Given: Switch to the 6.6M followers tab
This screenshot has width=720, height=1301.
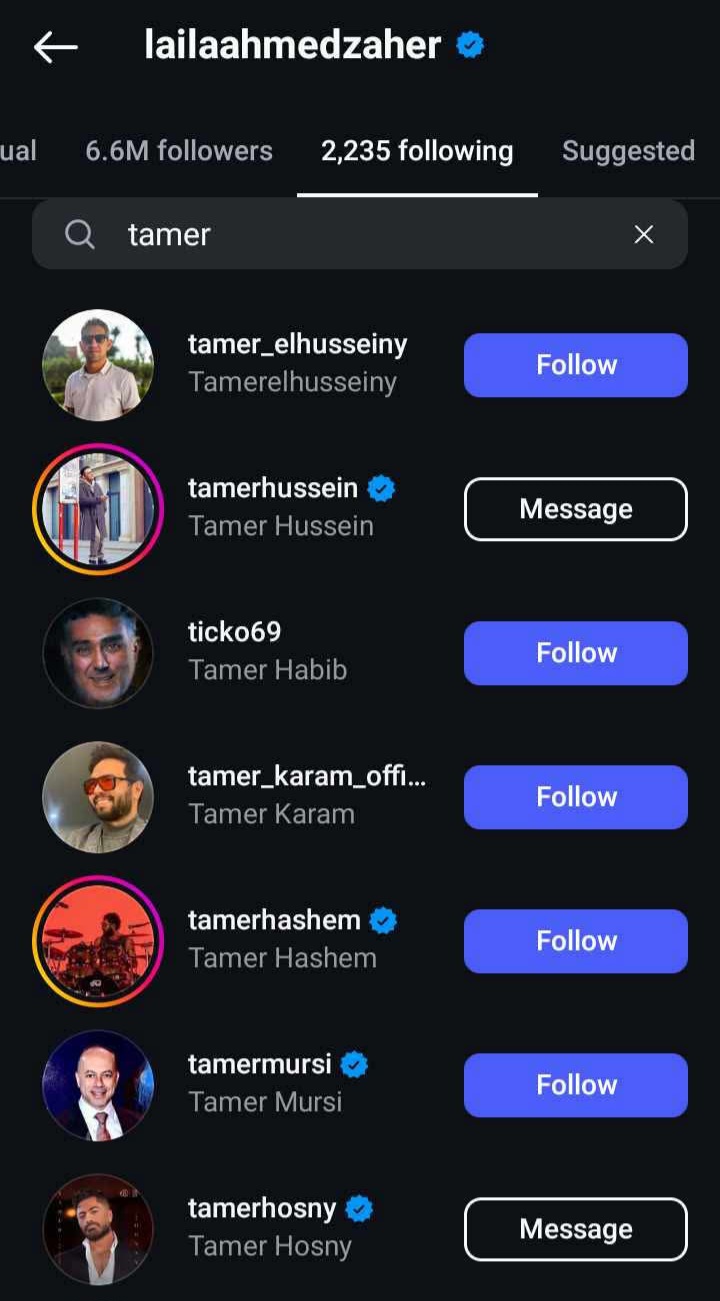Looking at the screenshot, I should [179, 151].
